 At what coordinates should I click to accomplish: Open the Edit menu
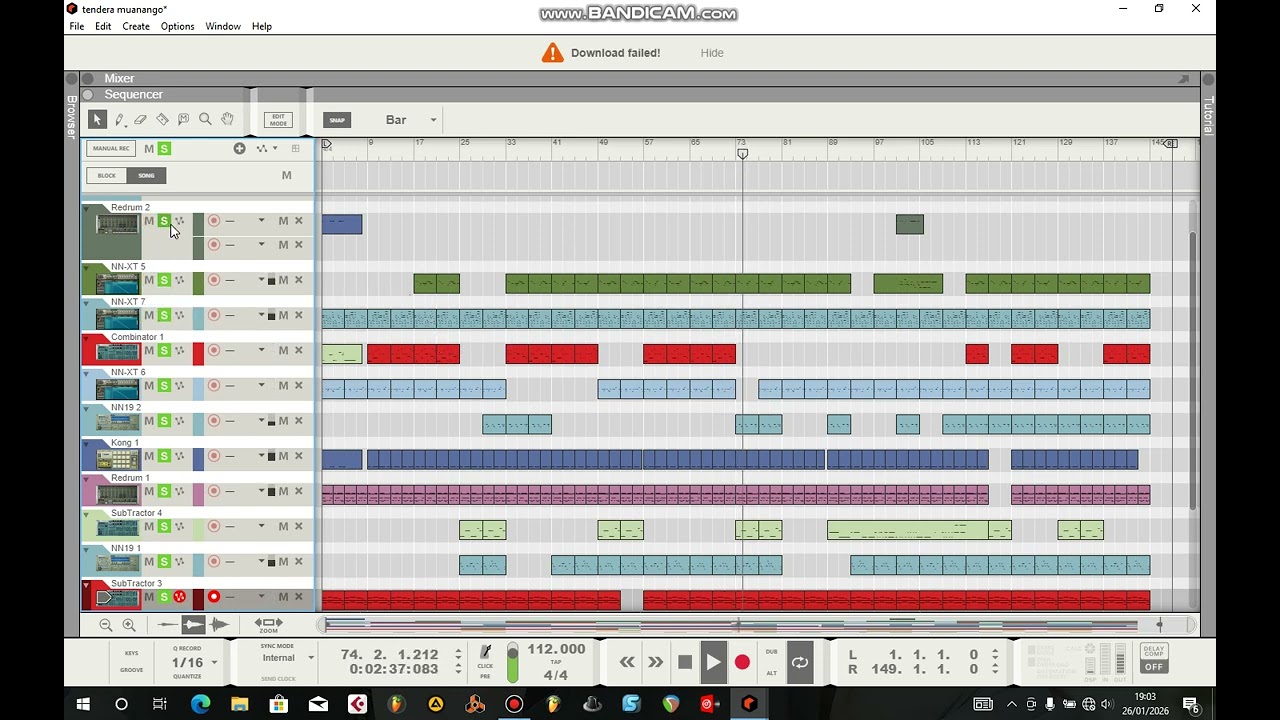click(x=103, y=26)
